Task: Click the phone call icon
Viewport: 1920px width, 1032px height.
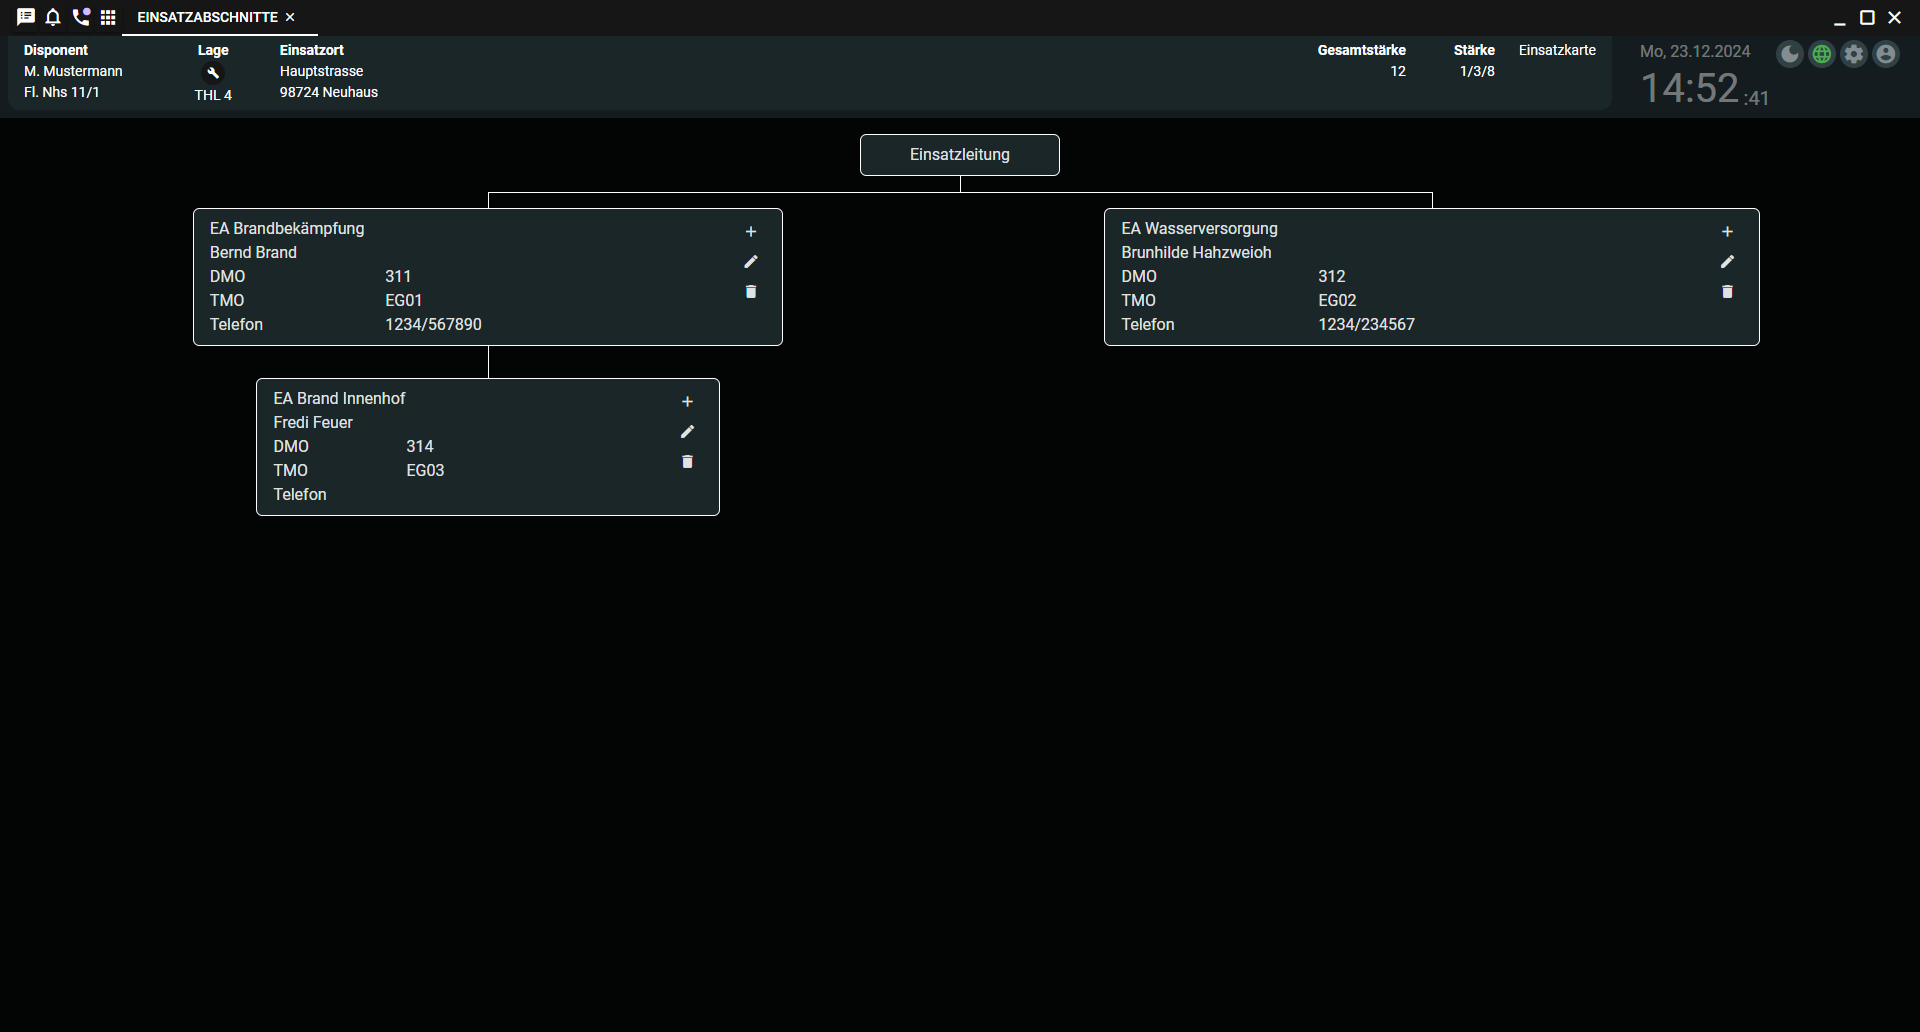Action: (81, 17)
